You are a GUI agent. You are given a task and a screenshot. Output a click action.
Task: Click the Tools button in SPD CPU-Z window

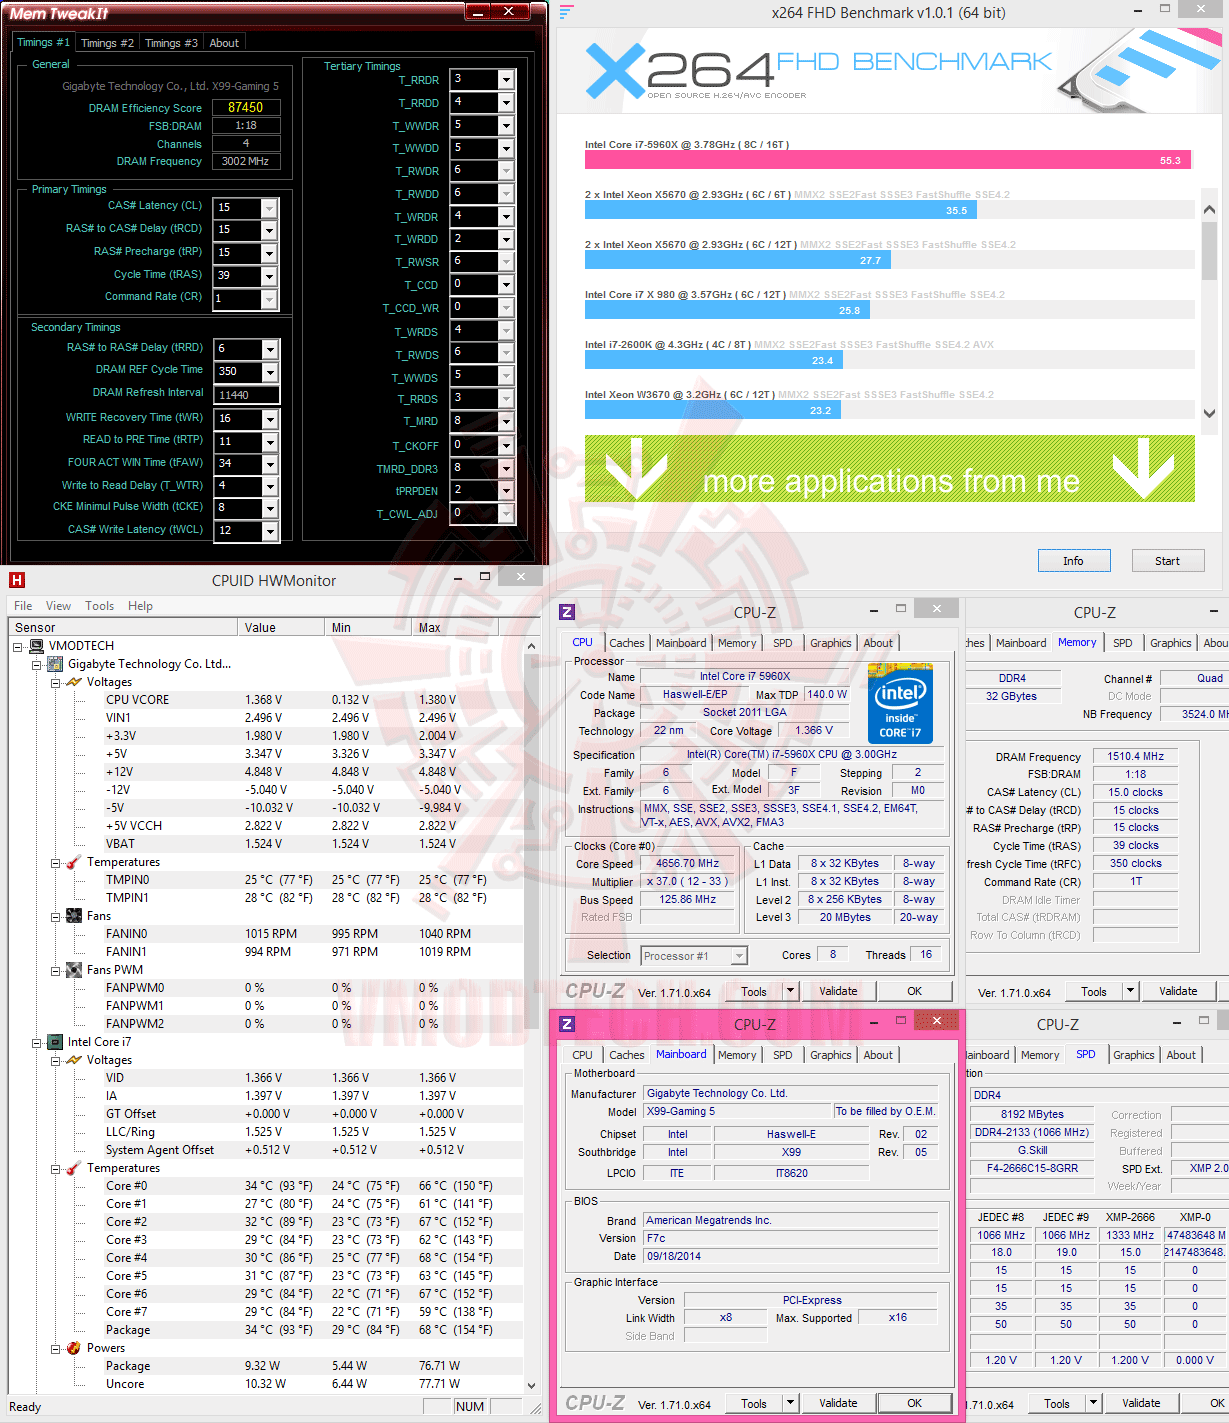[x=1057, y=1404]
